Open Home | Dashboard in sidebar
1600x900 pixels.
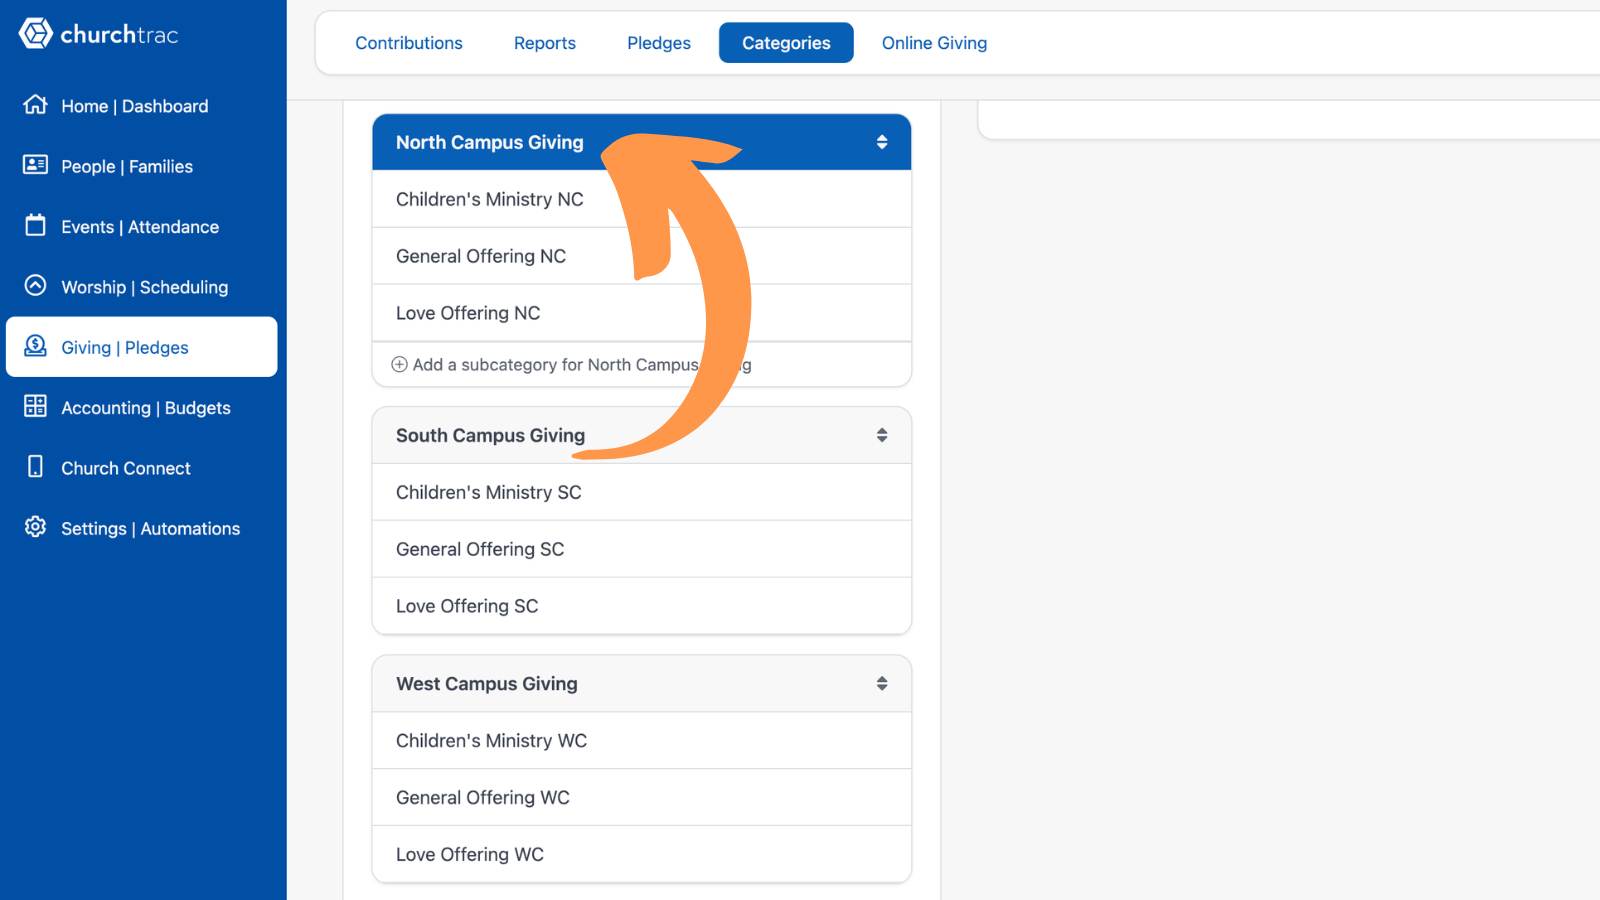[x=142, y=106]
